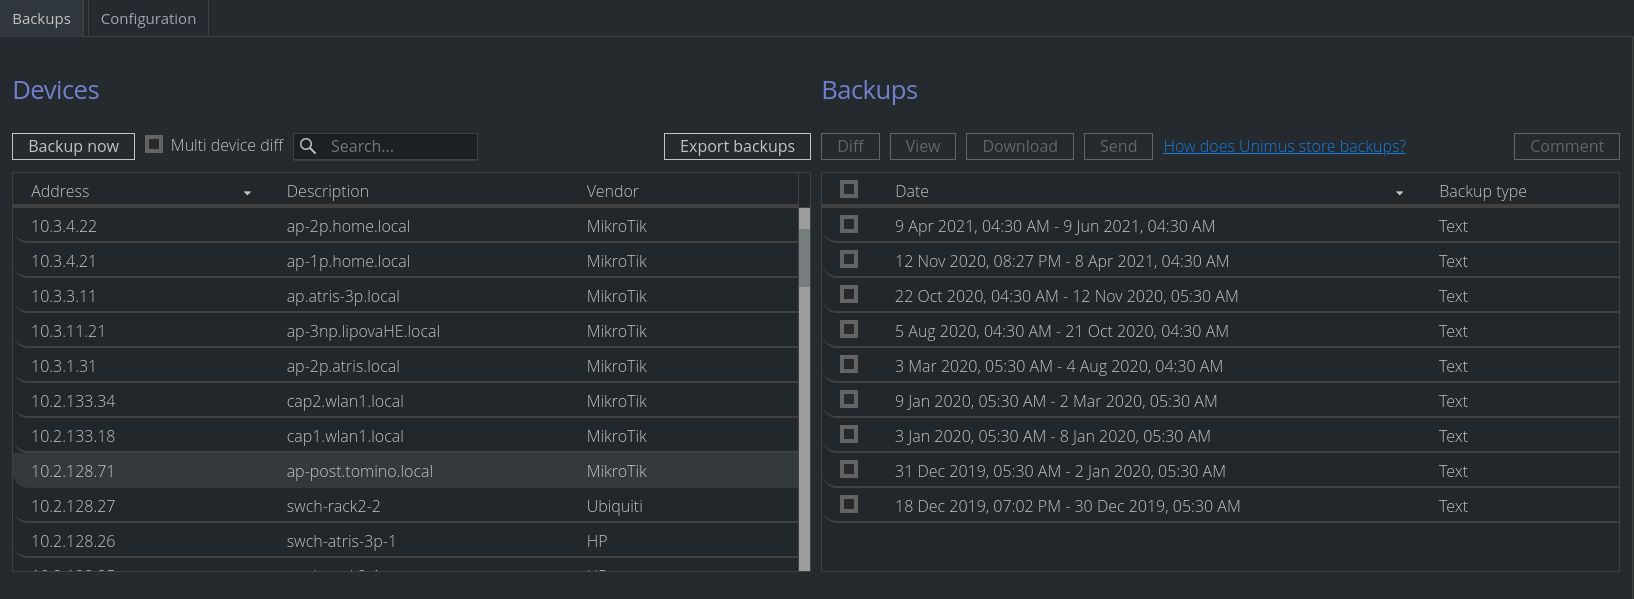Click Text type of 31 Dec 2019 backup
This screenshot has height=599, width=1634.
[x=1453, y=471]
